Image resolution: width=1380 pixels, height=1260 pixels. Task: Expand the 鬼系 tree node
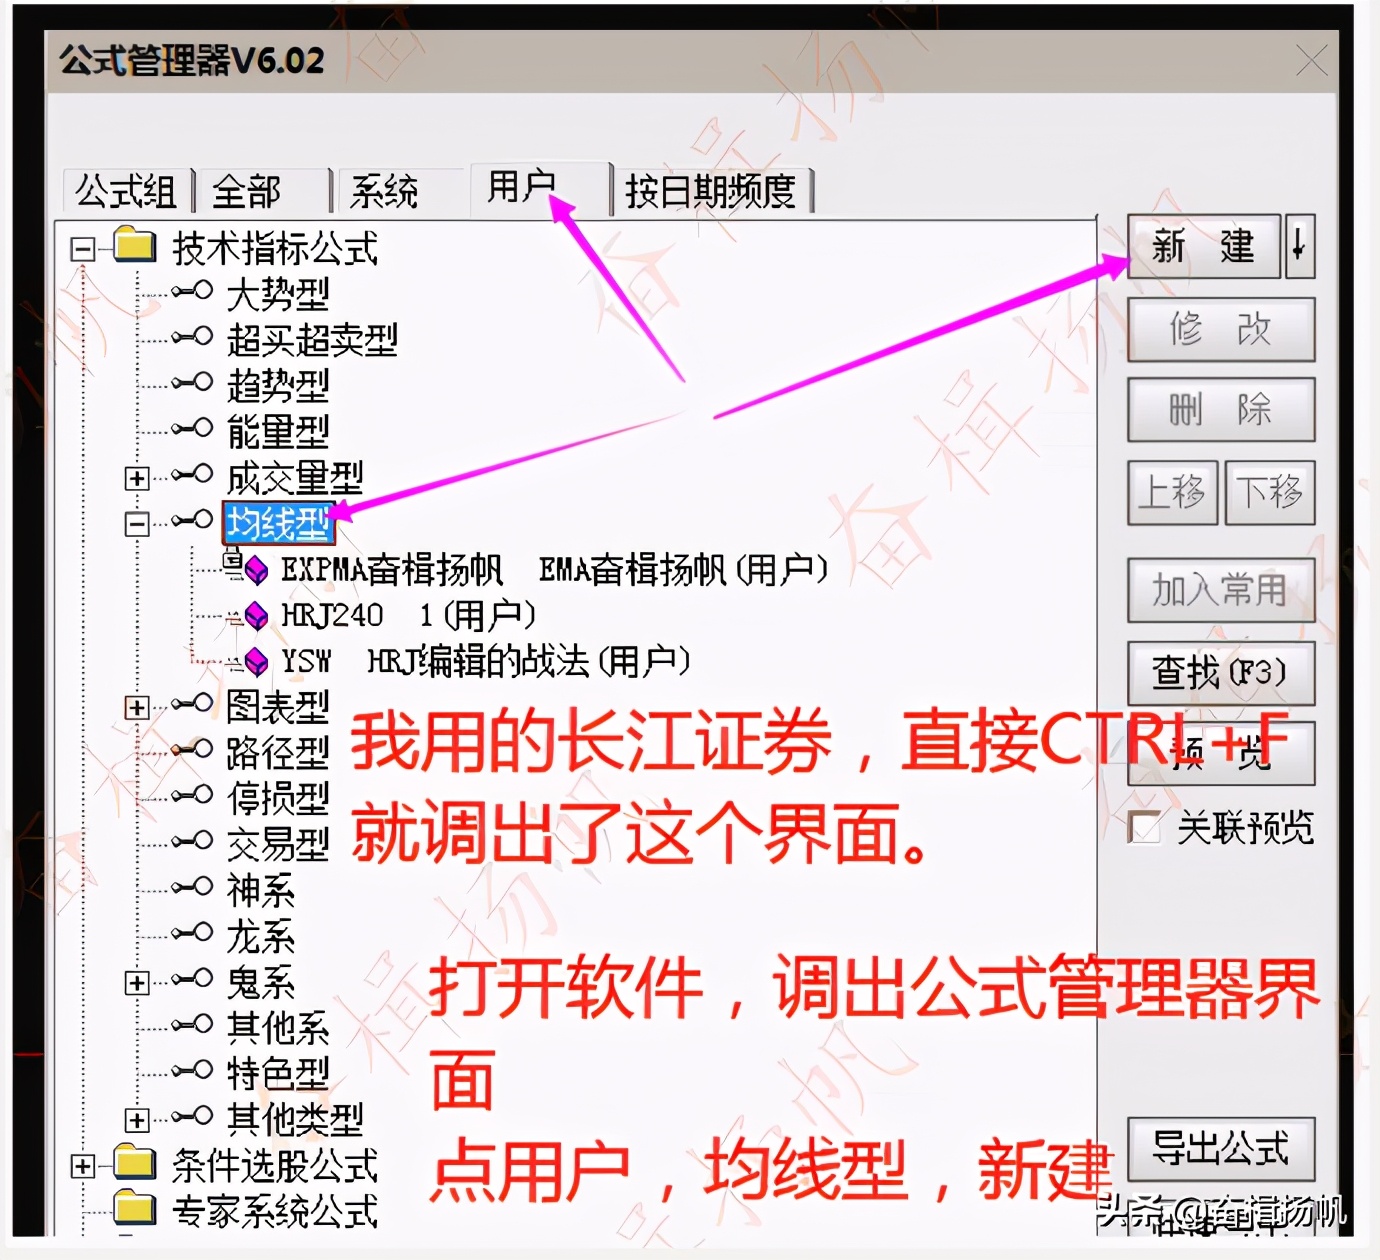(x=135, y=984)
